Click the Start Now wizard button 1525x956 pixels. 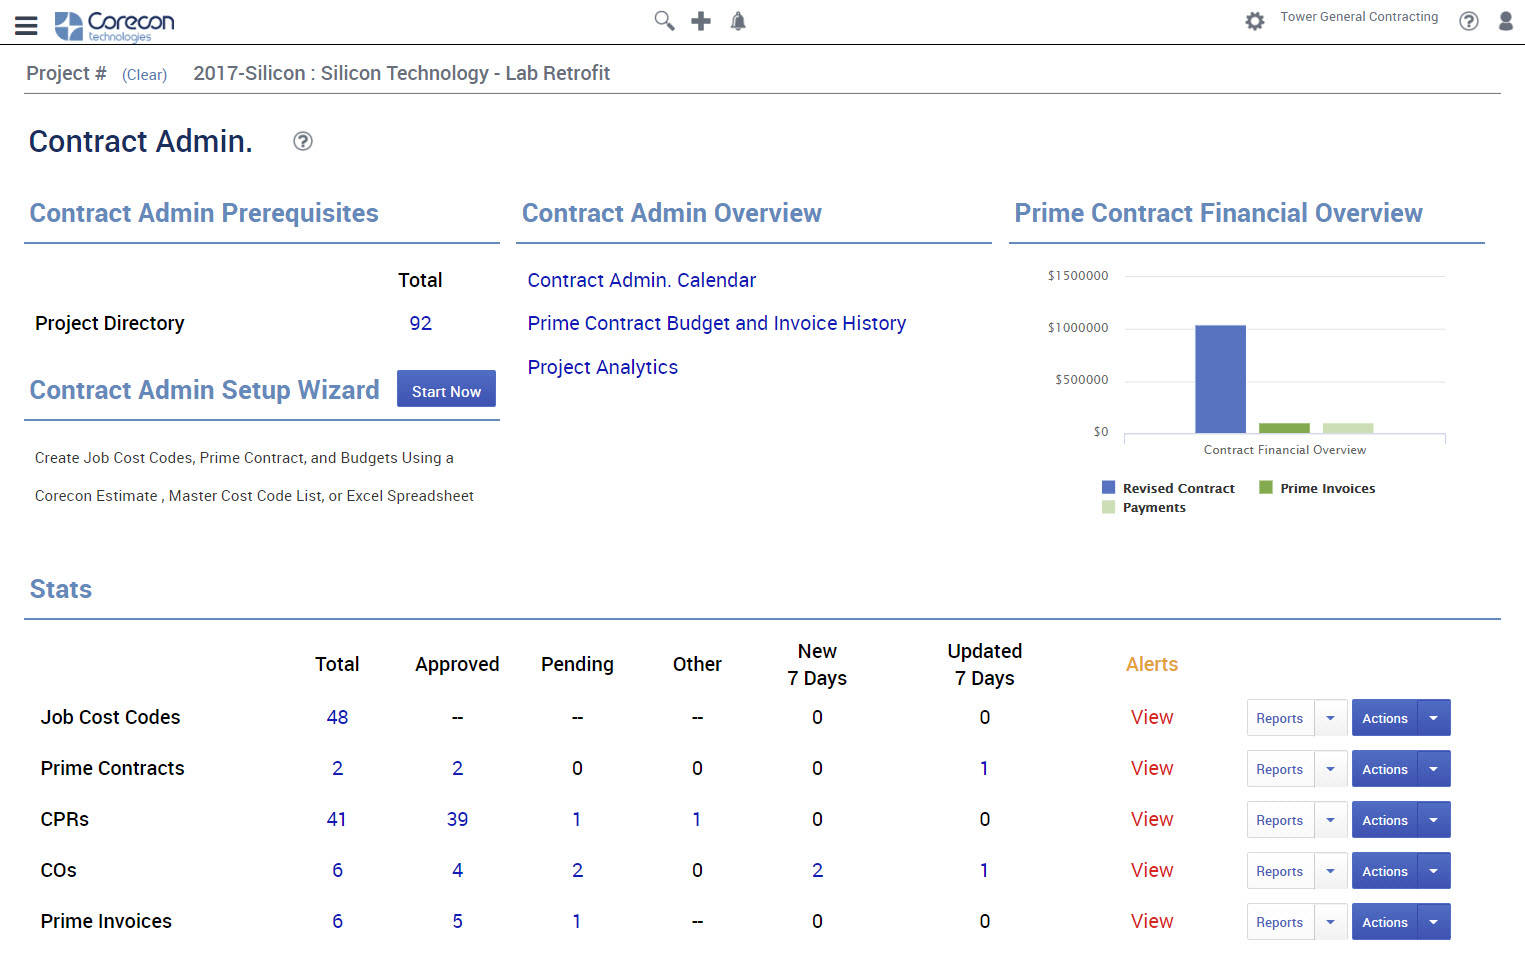pyautogui.click(x=446, y=389)
